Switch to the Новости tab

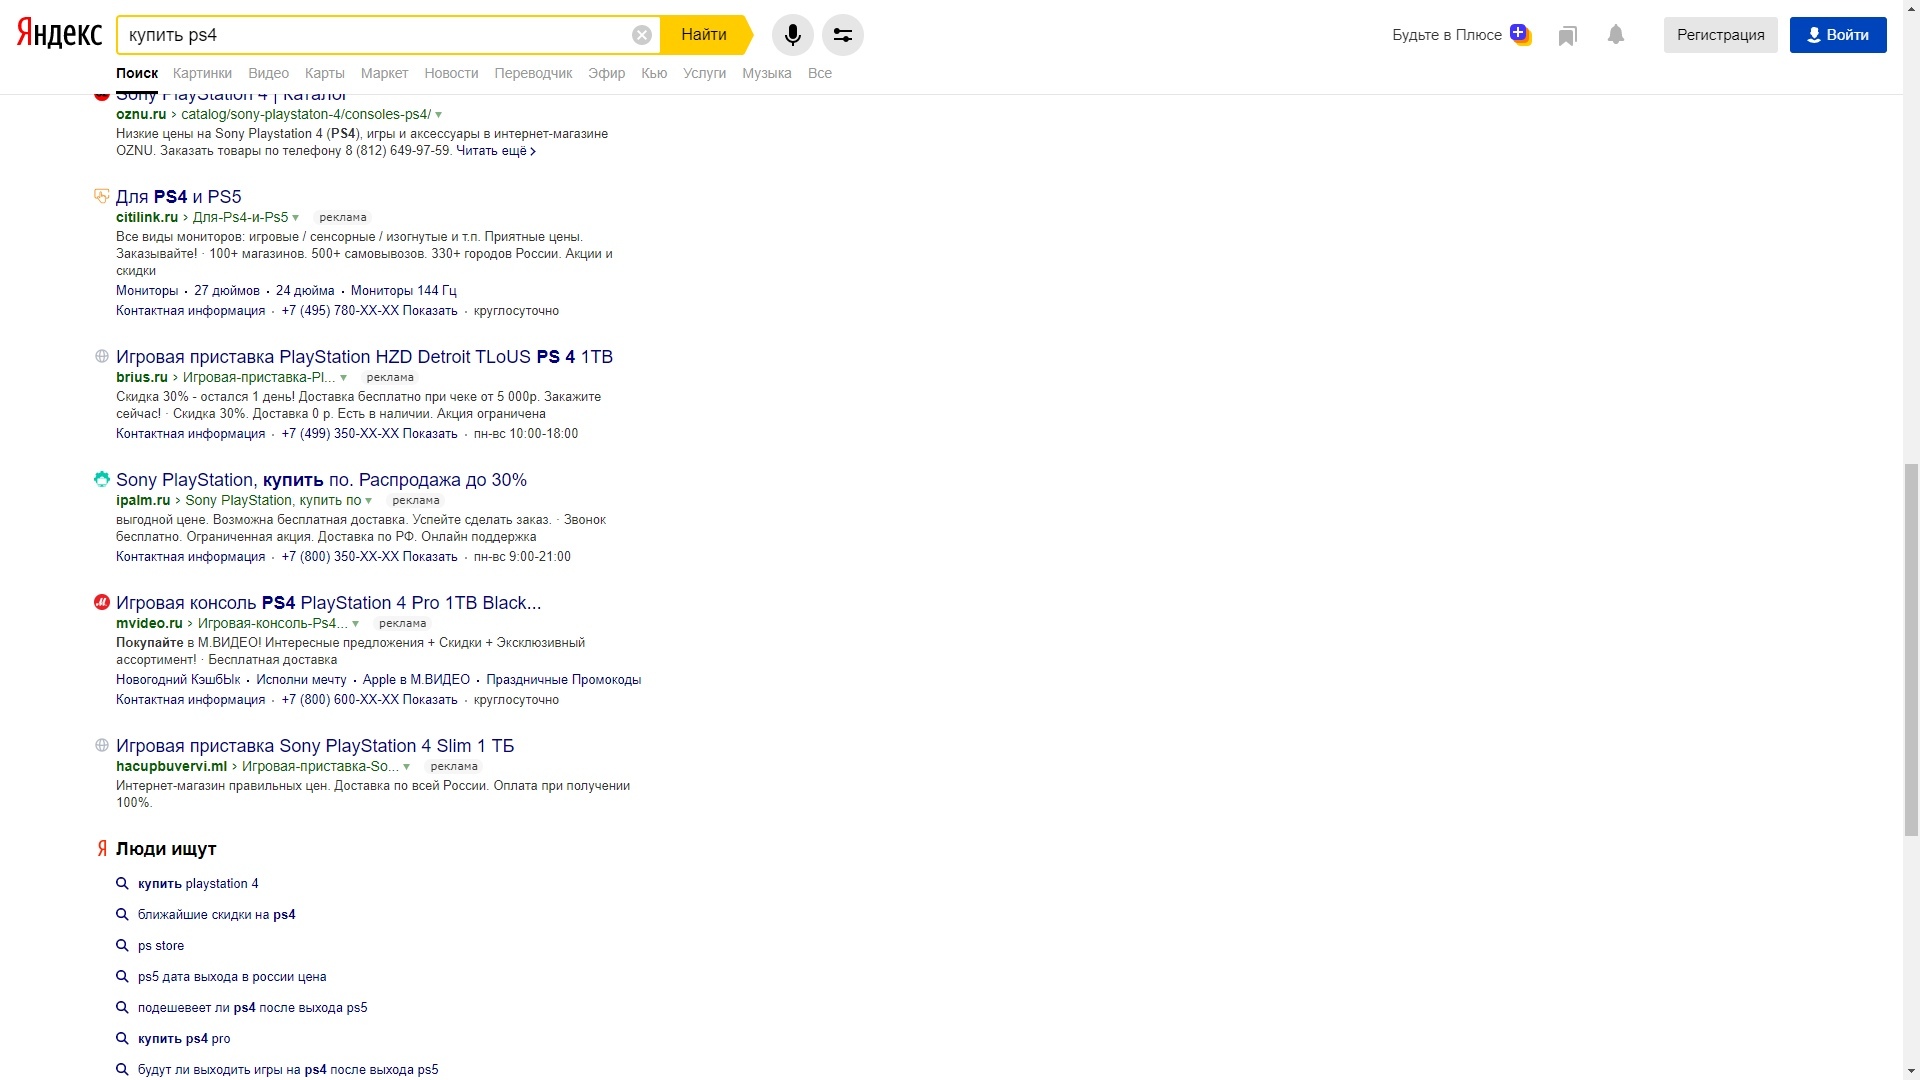coord(451,73)
